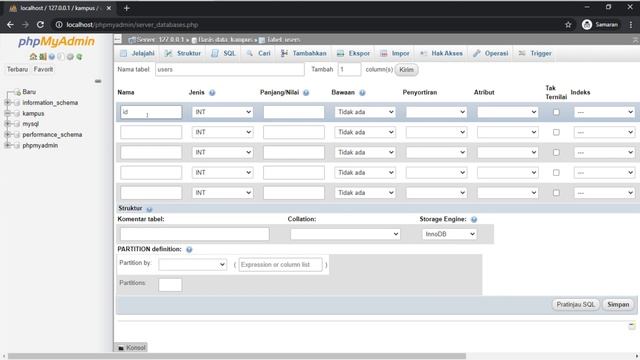Open phpMyAdmin home icon in sidebar
Viewport: 640px width, 360px height.
click(33, 57)
